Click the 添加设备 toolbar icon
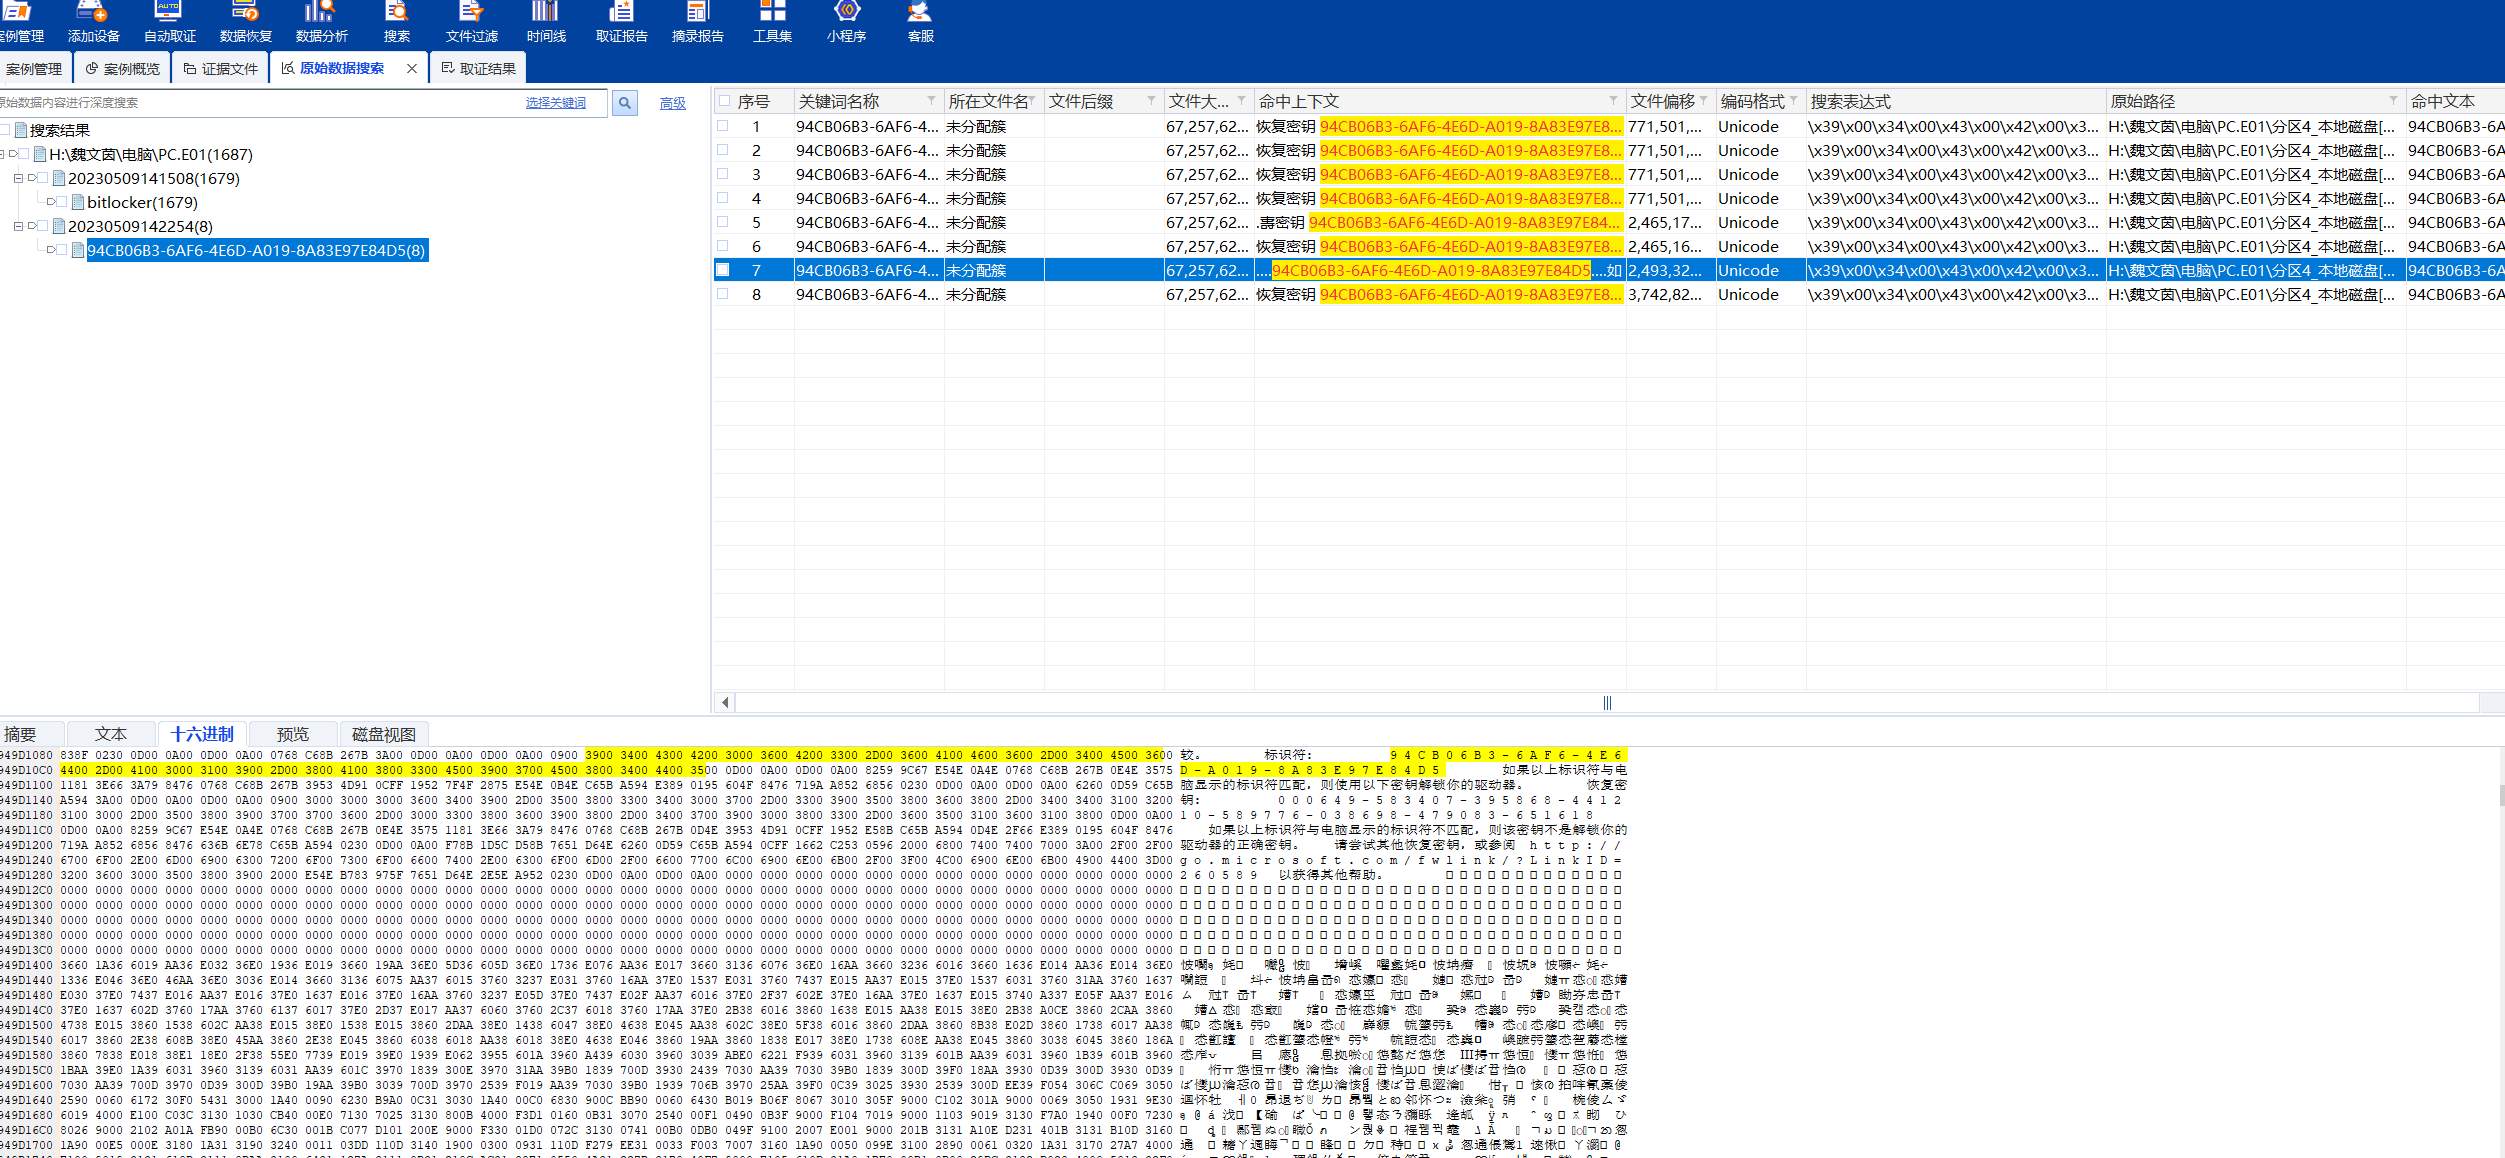 coord(93,20)
